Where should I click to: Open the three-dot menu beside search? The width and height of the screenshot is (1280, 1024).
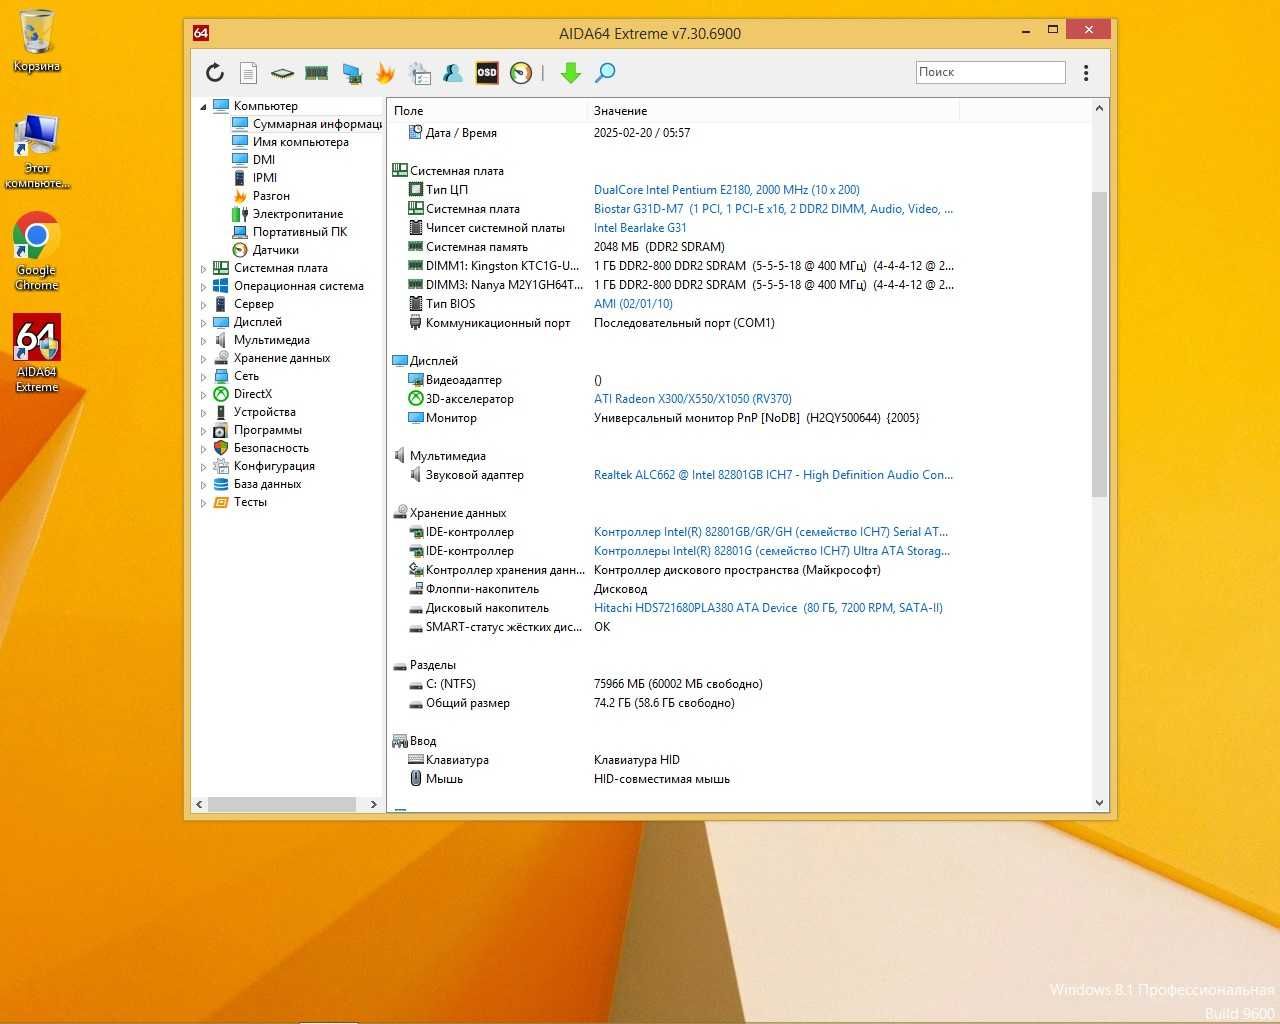[x=1086, y=72]
